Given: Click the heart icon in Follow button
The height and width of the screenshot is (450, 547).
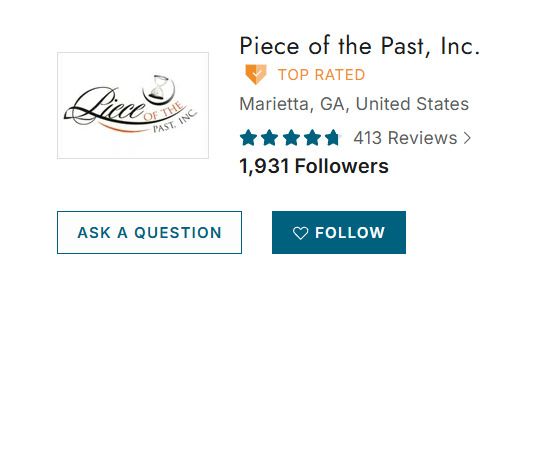Looking at the screenshot, I should coord(300,233).
